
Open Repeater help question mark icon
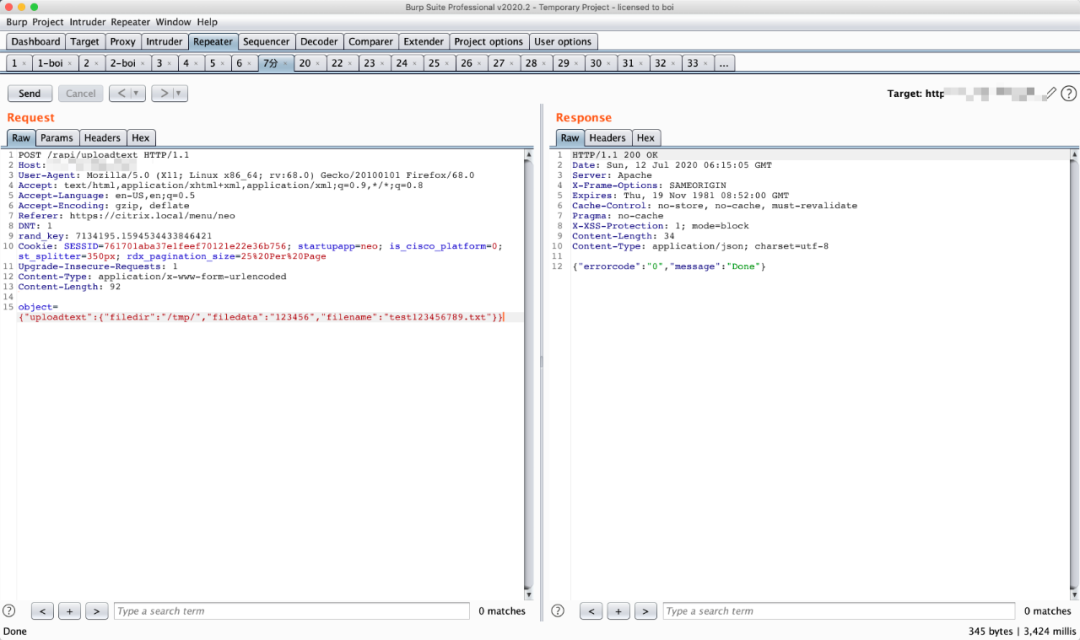pos(1068,93)
